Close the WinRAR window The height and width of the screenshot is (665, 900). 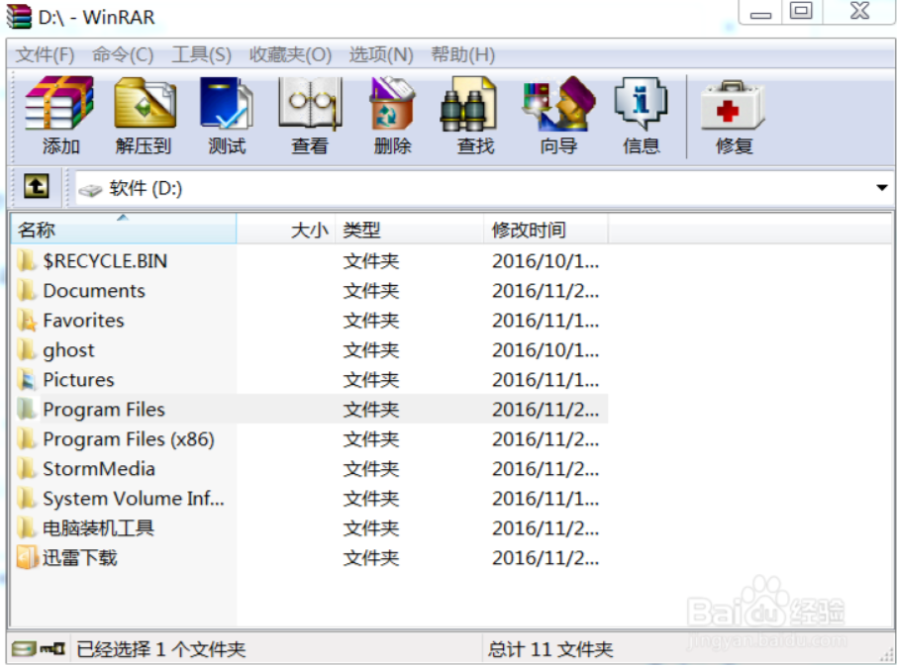pos(860,11)
